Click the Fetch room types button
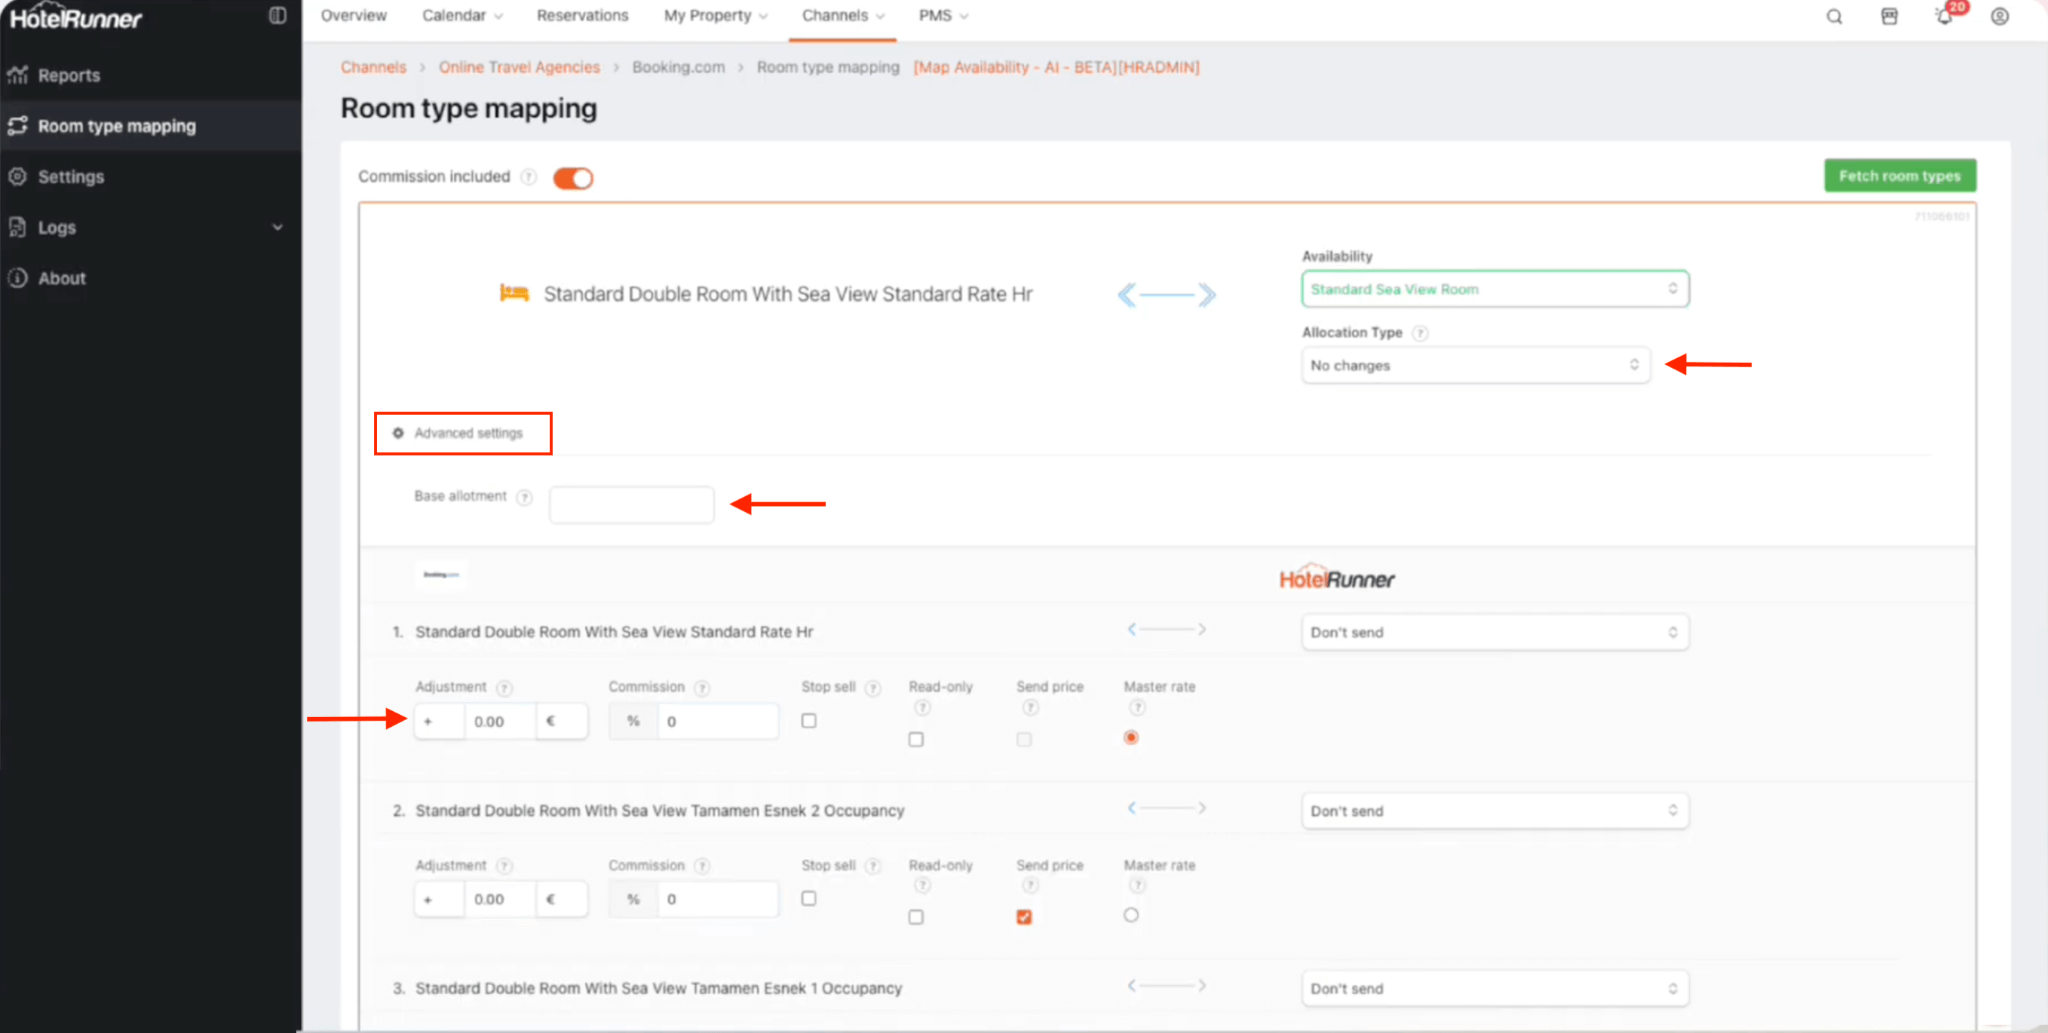Screen dimensions: 2048x1033 pos(1899,176)
